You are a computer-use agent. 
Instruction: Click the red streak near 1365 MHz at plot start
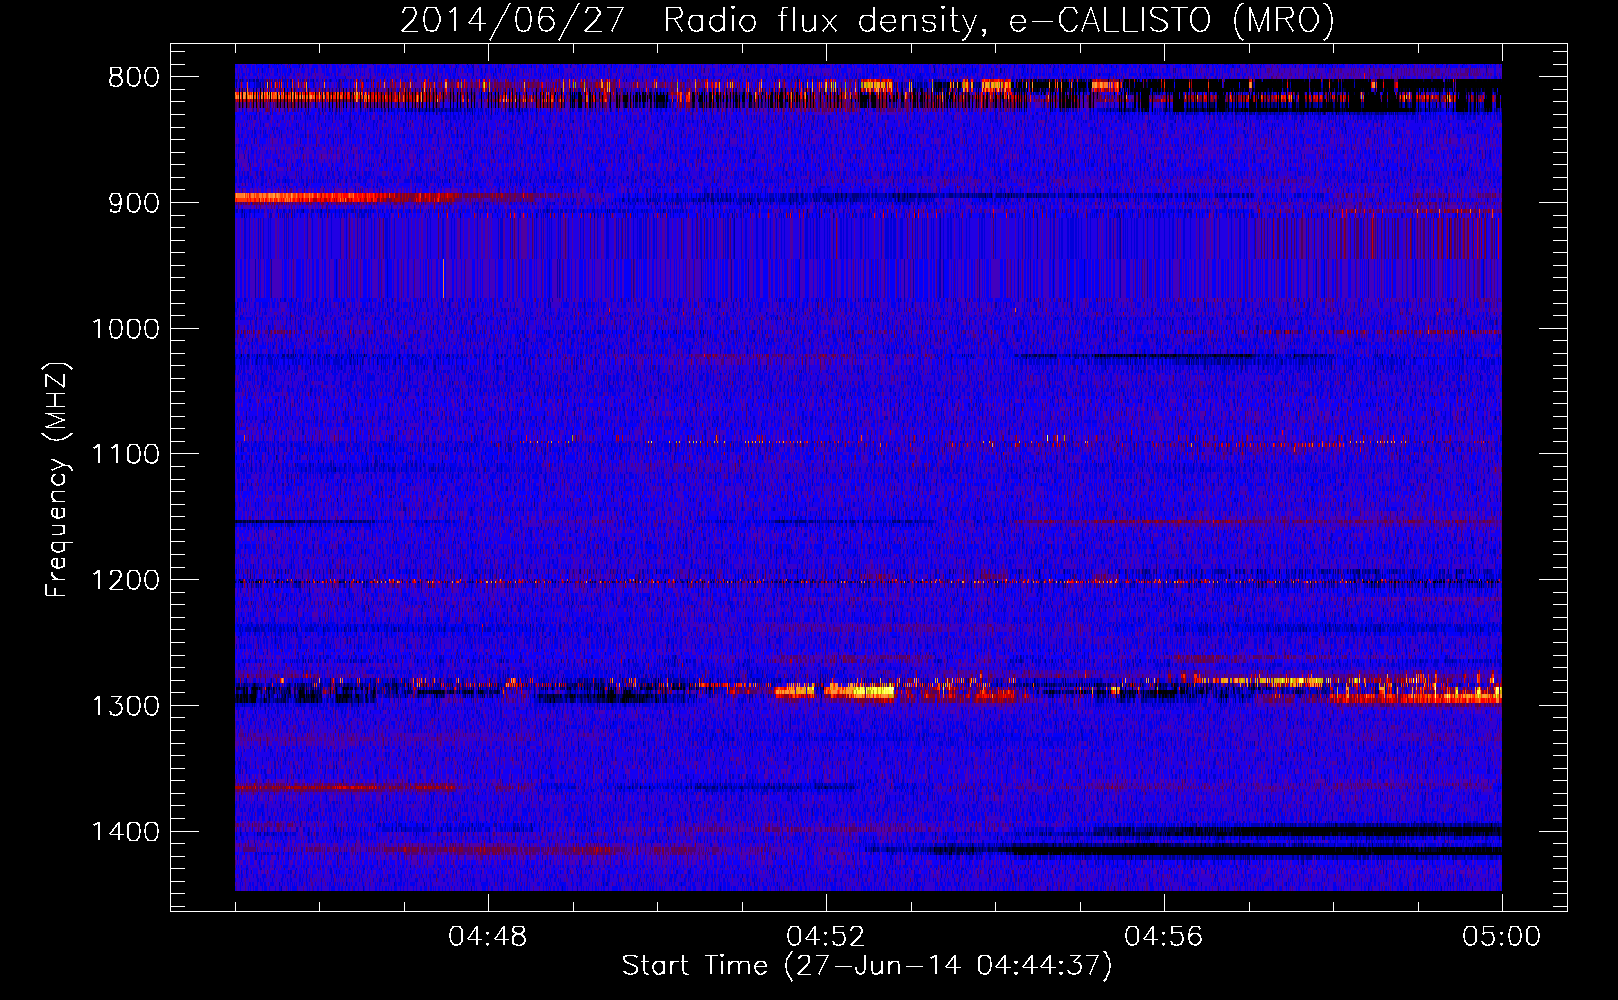(345, 787)
